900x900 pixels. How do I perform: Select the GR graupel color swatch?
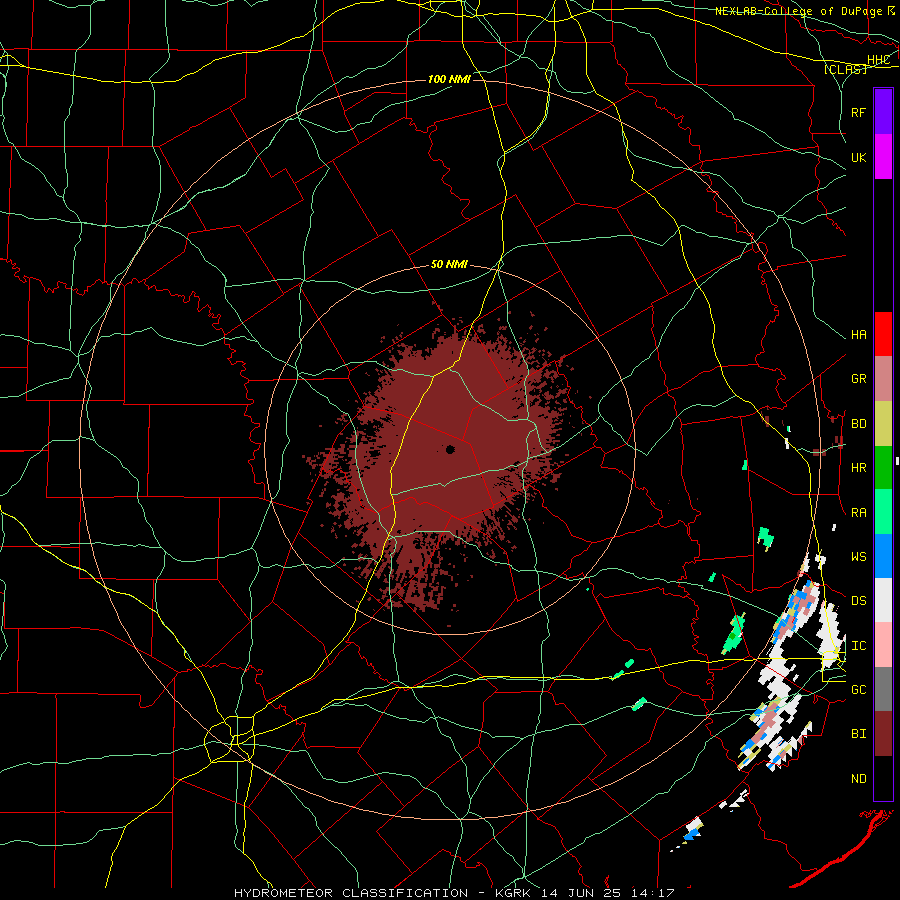[x=883, y=379]
